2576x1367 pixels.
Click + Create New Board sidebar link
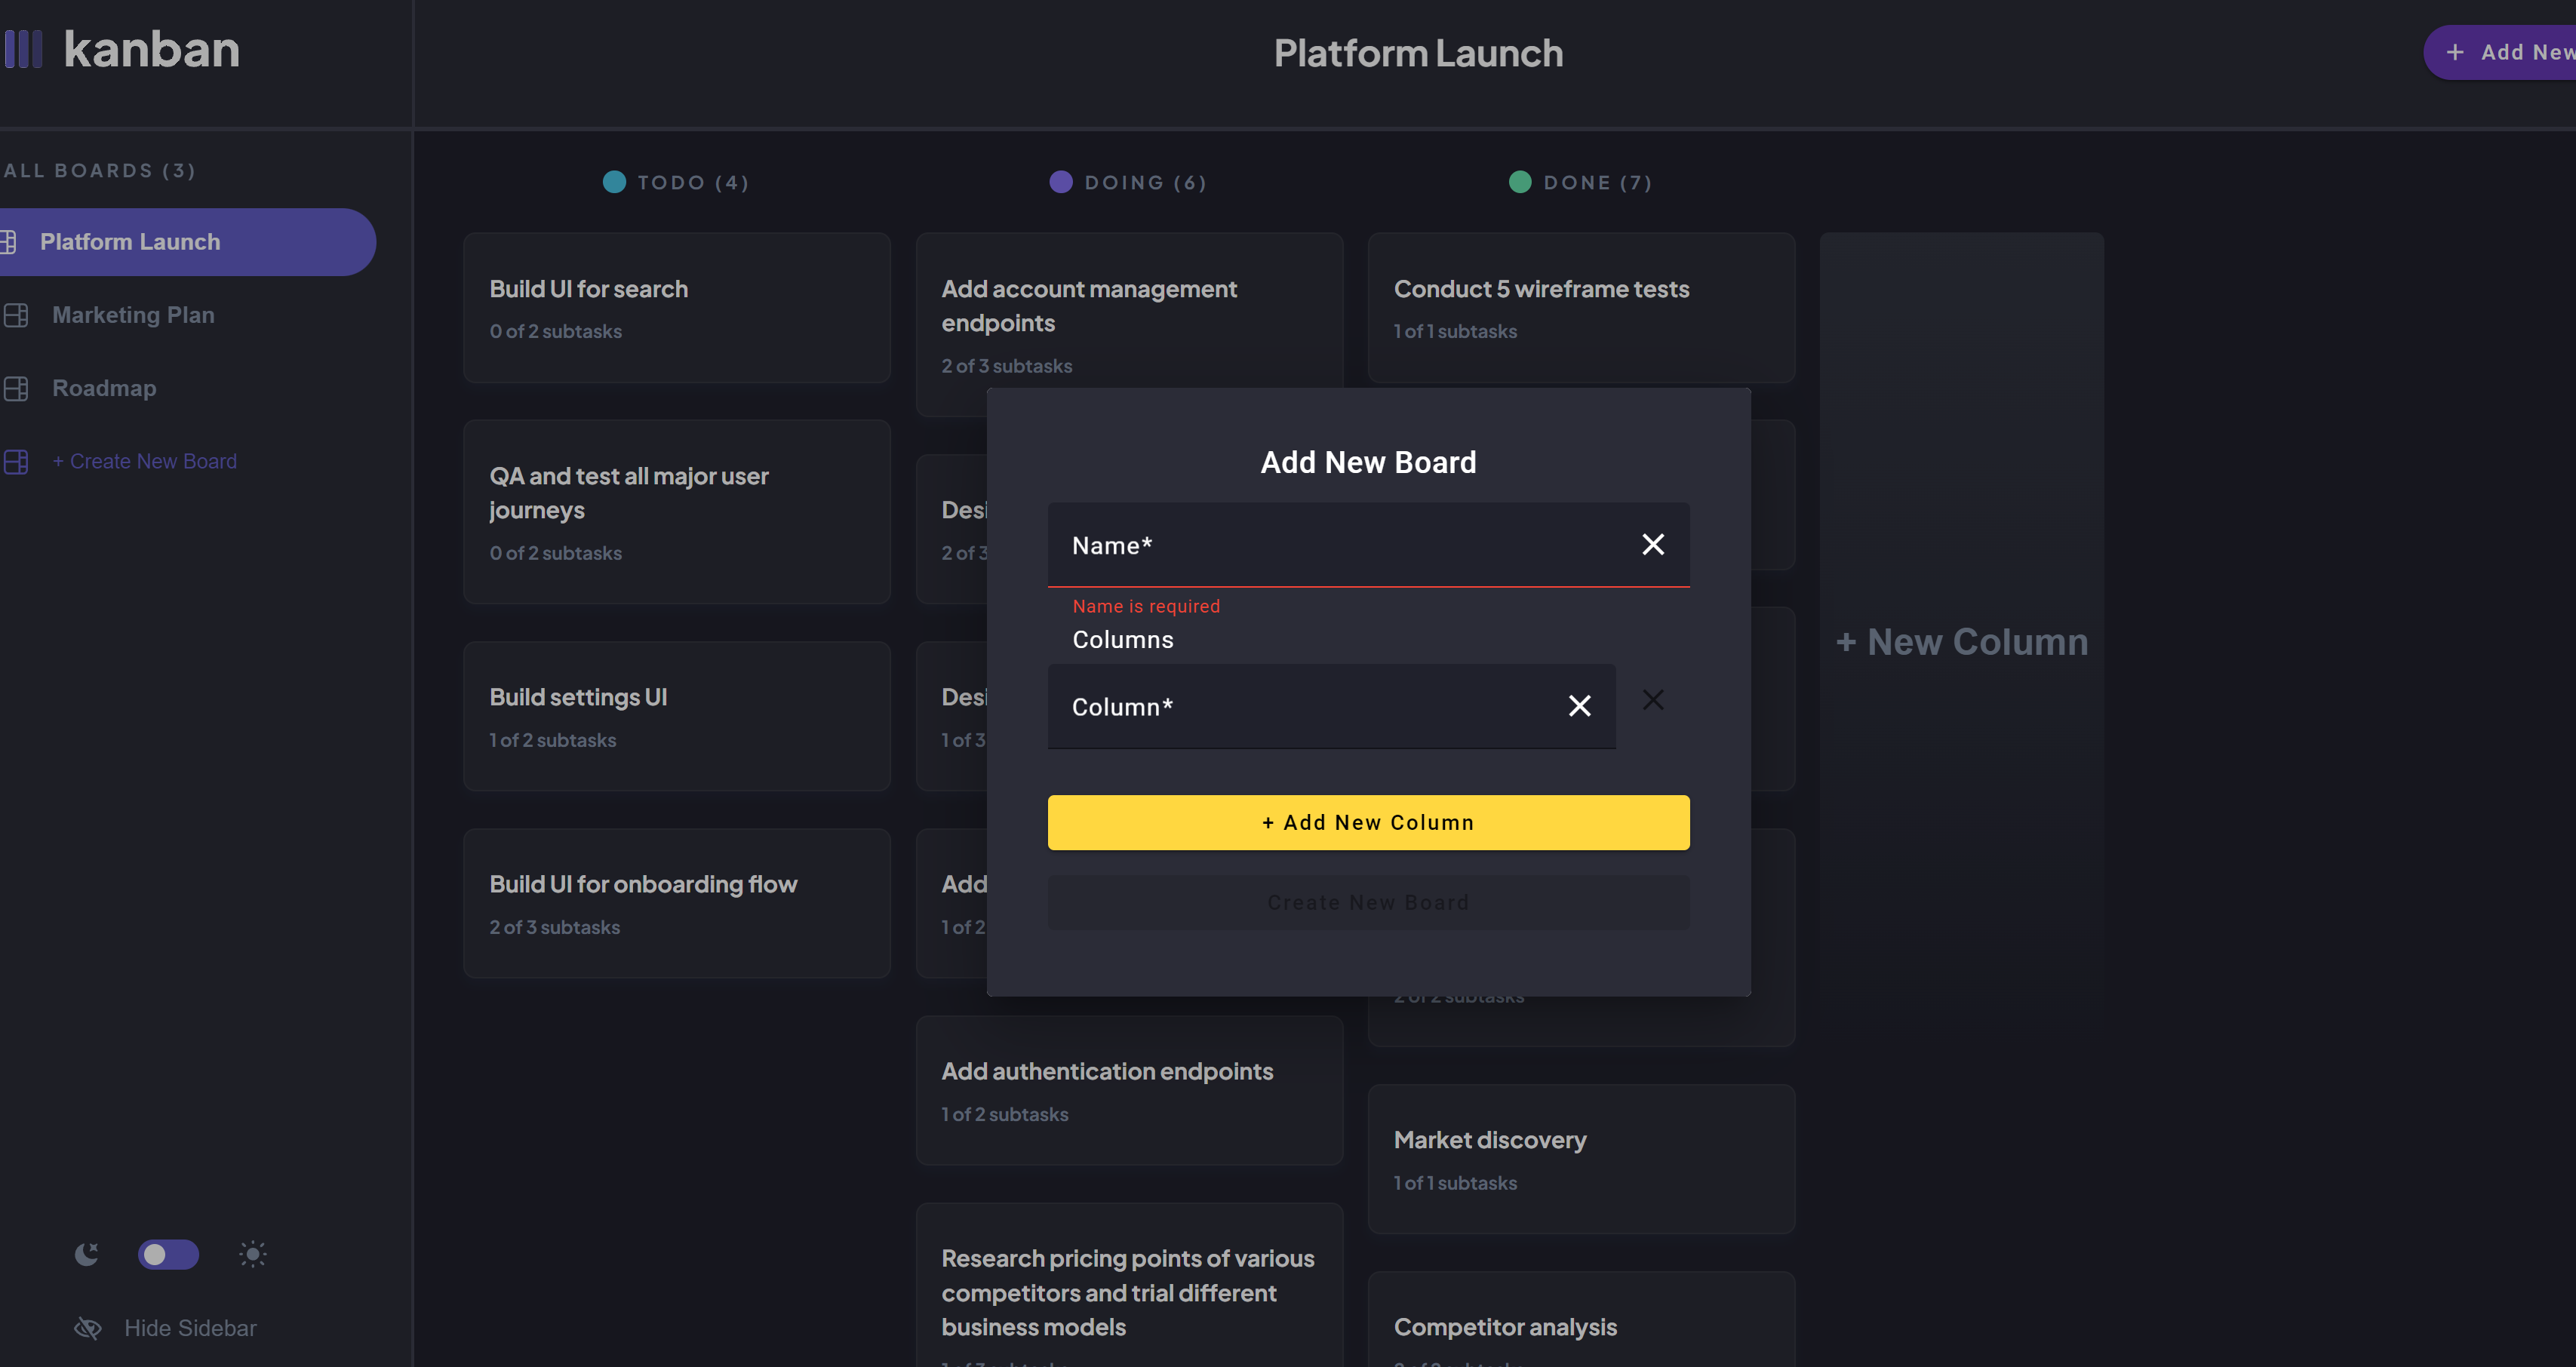coord(144,461)
